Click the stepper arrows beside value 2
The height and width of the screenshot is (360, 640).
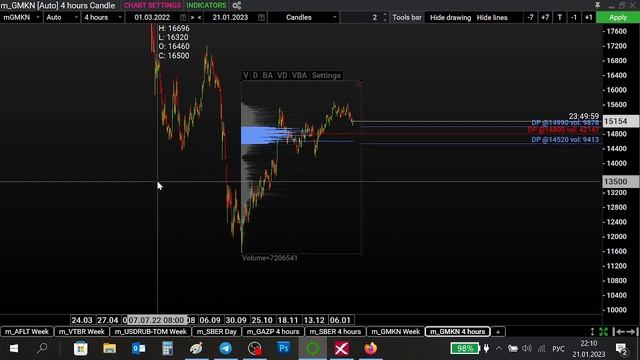click(x=384, y=18)
